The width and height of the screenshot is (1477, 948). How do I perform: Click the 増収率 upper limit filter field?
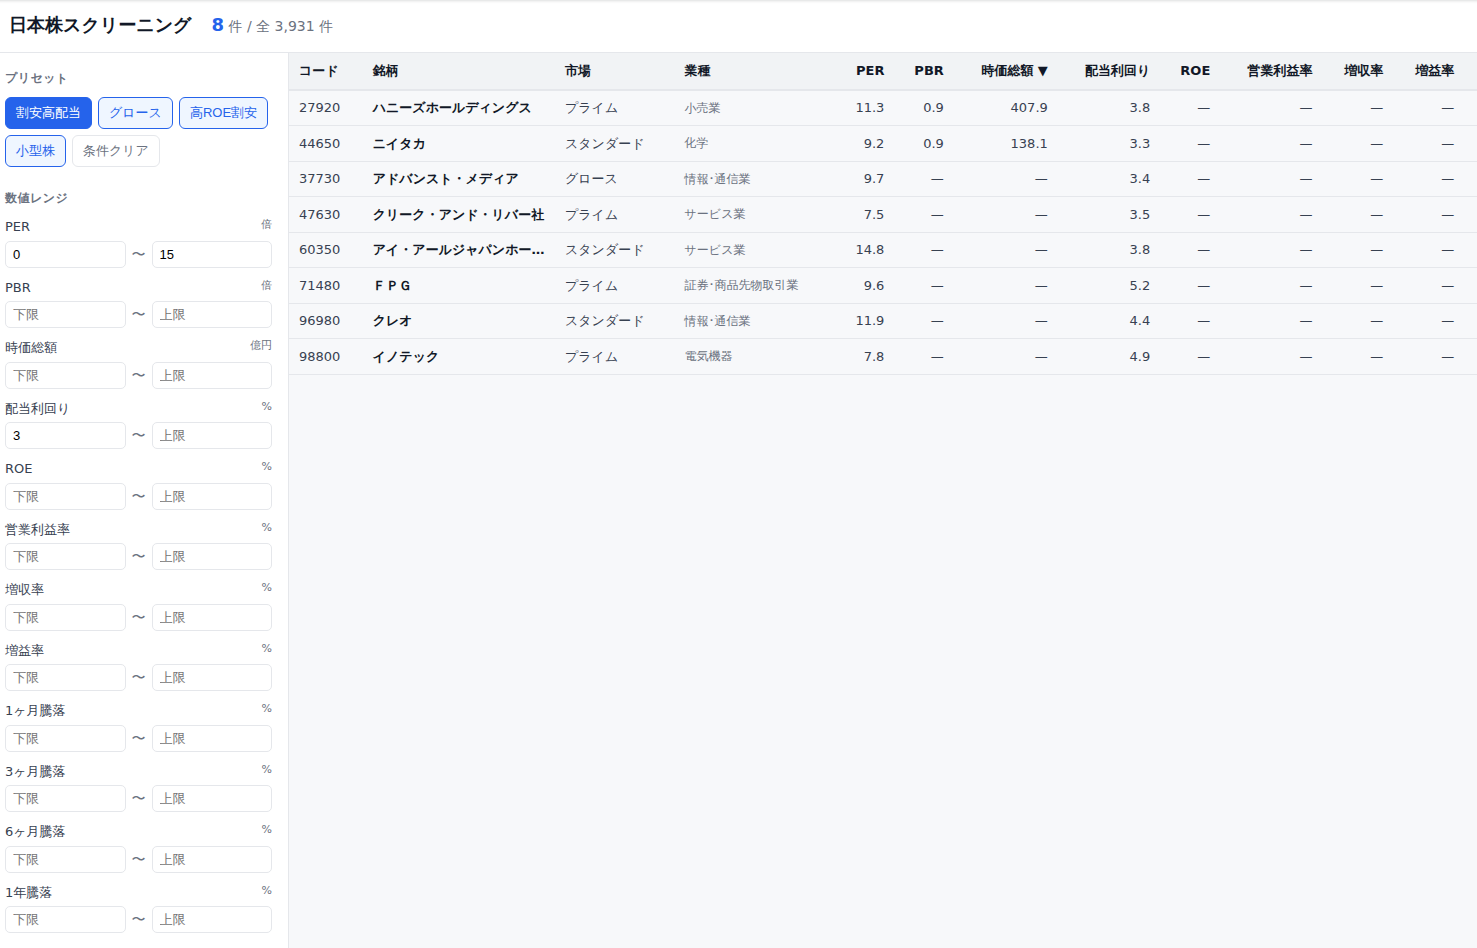coord(212,617)
